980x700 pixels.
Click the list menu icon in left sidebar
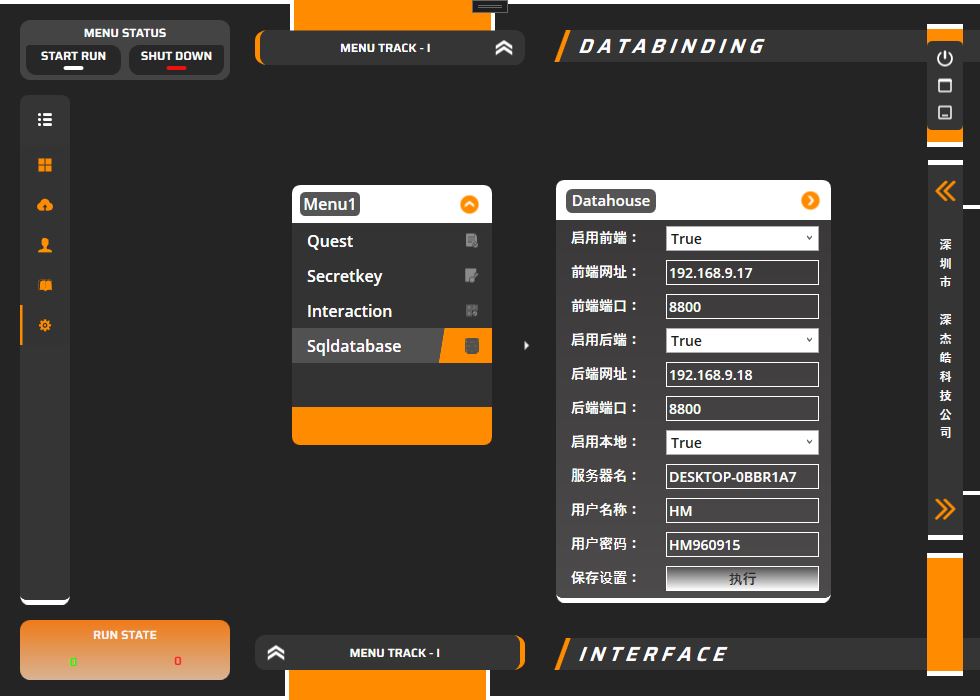(x=45, y=120)
